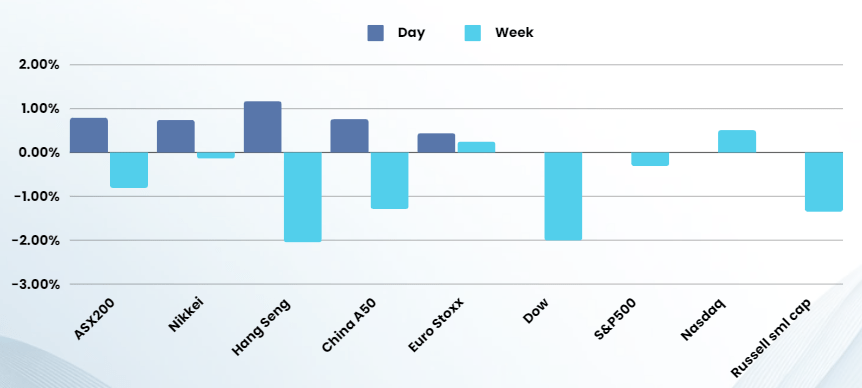Select the Euro Stoxx Week bar
Screen dimensions: 862x388
477,147
